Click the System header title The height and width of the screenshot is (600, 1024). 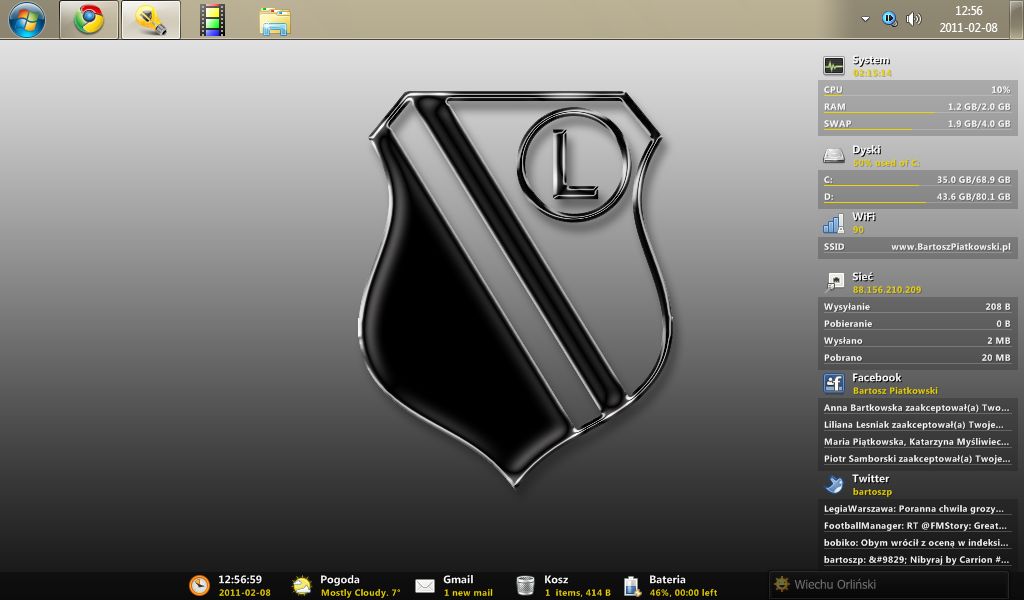click(871, 60)
